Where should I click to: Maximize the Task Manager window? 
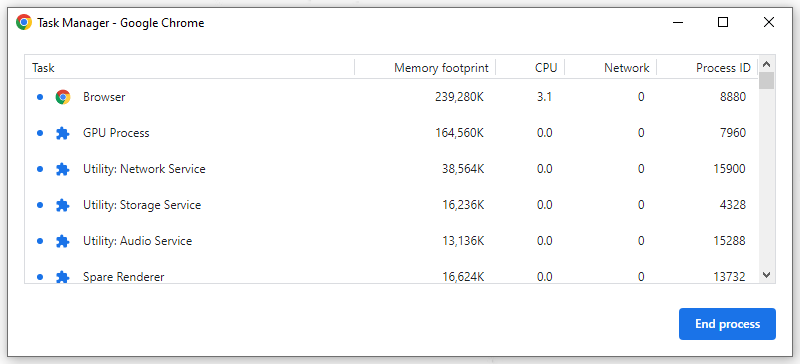[x=722, y=22]
